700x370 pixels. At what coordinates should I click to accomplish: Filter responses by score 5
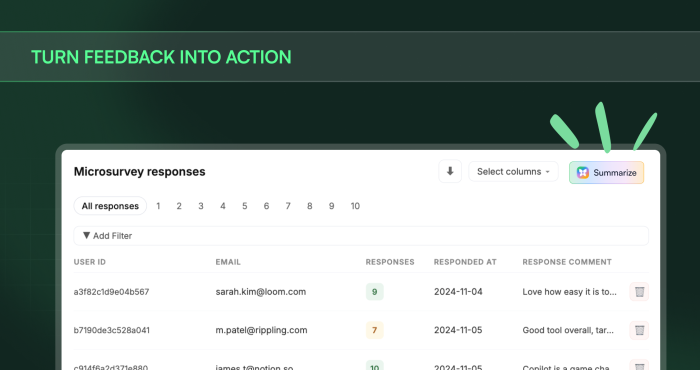pos(245,206)
